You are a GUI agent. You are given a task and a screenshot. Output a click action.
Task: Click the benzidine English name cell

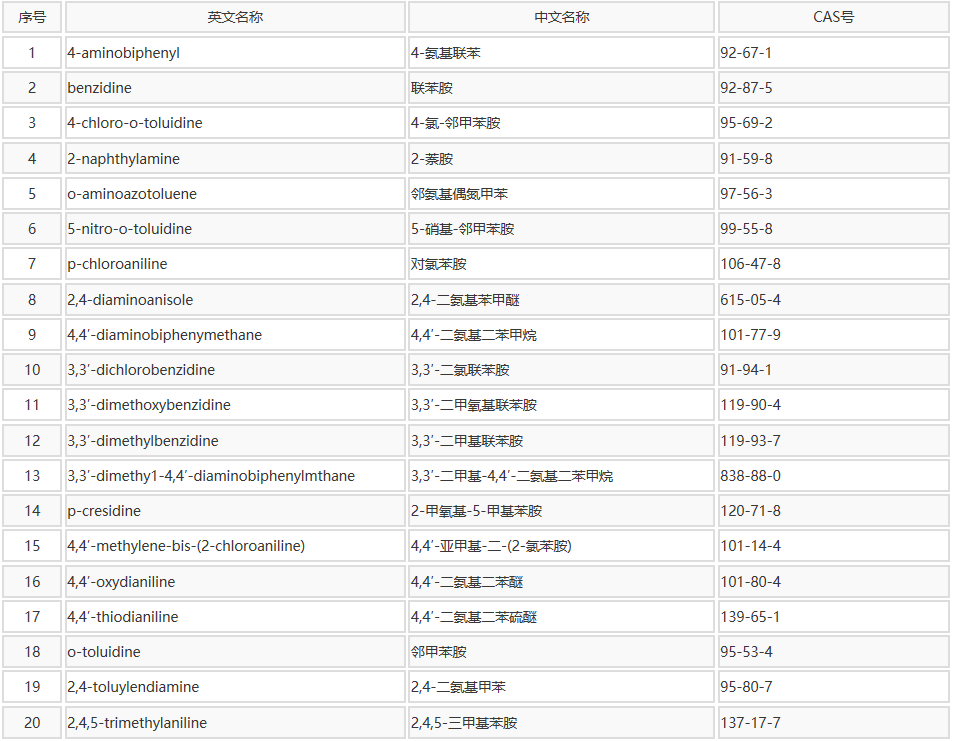pos(100,88)
